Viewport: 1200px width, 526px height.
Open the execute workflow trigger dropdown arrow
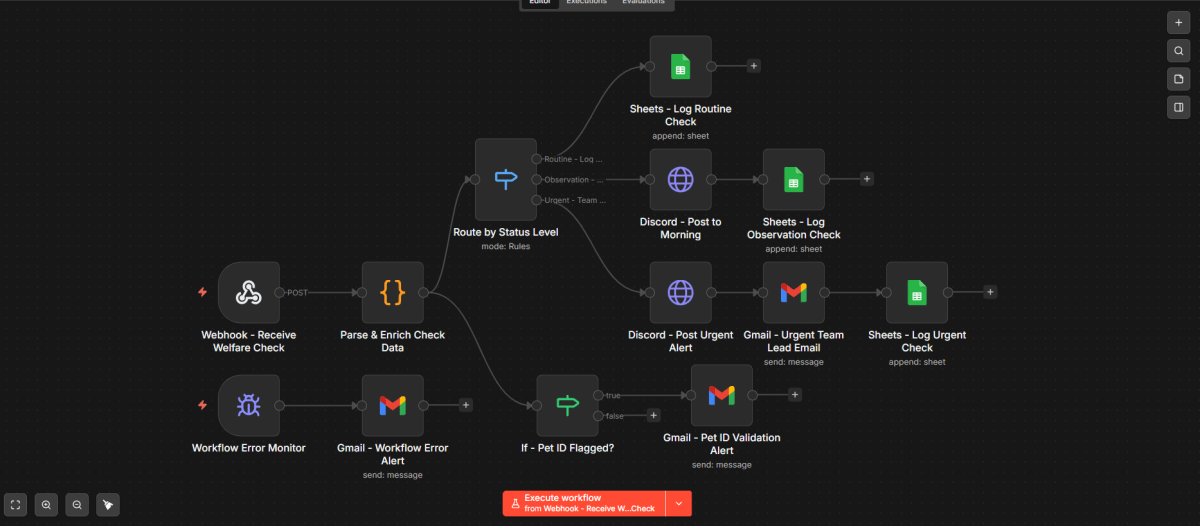[679, 503]
